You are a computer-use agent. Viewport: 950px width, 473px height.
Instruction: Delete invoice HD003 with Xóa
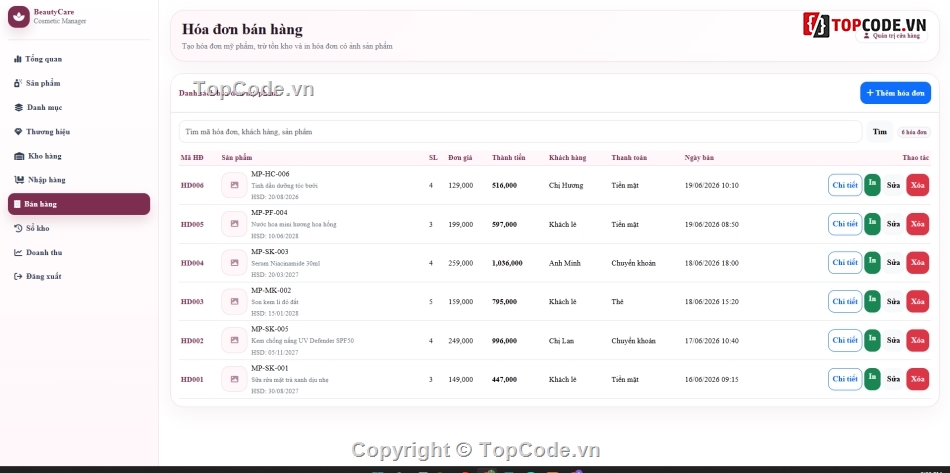click(918, 302)
